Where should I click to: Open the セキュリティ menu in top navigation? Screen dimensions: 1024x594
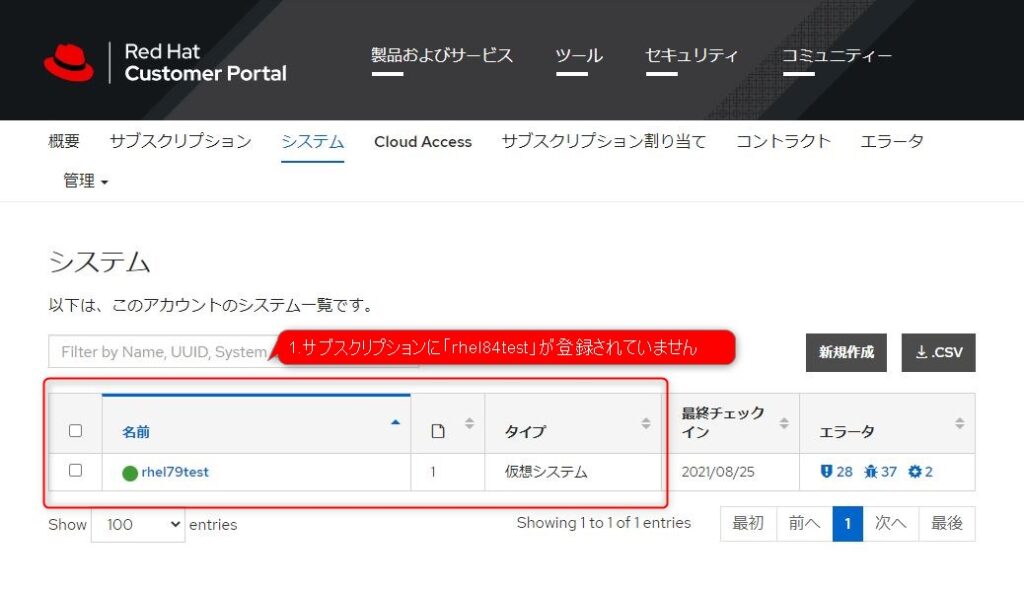pyautogui.click(x=692, y=57)
